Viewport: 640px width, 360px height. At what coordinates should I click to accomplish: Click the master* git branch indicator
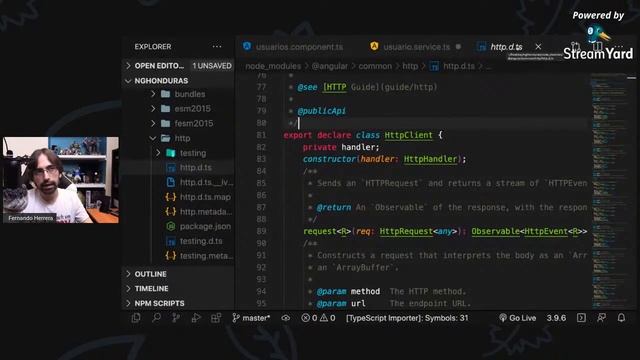tap(251, 318)
